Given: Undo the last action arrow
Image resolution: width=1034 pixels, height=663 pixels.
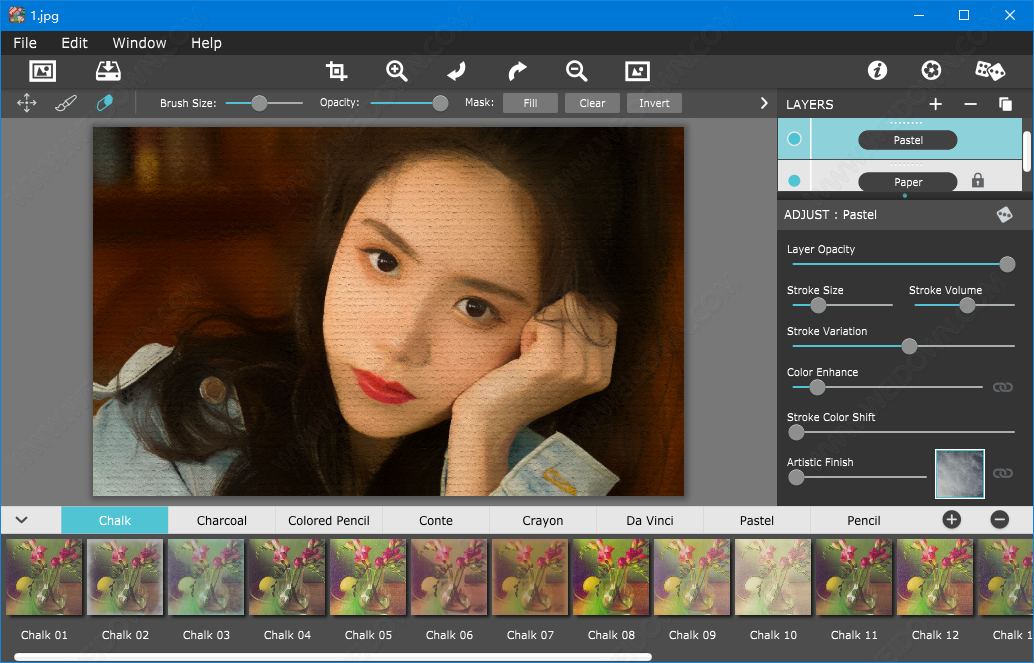Looking at the screenshot, I should (x=456, y=71).
